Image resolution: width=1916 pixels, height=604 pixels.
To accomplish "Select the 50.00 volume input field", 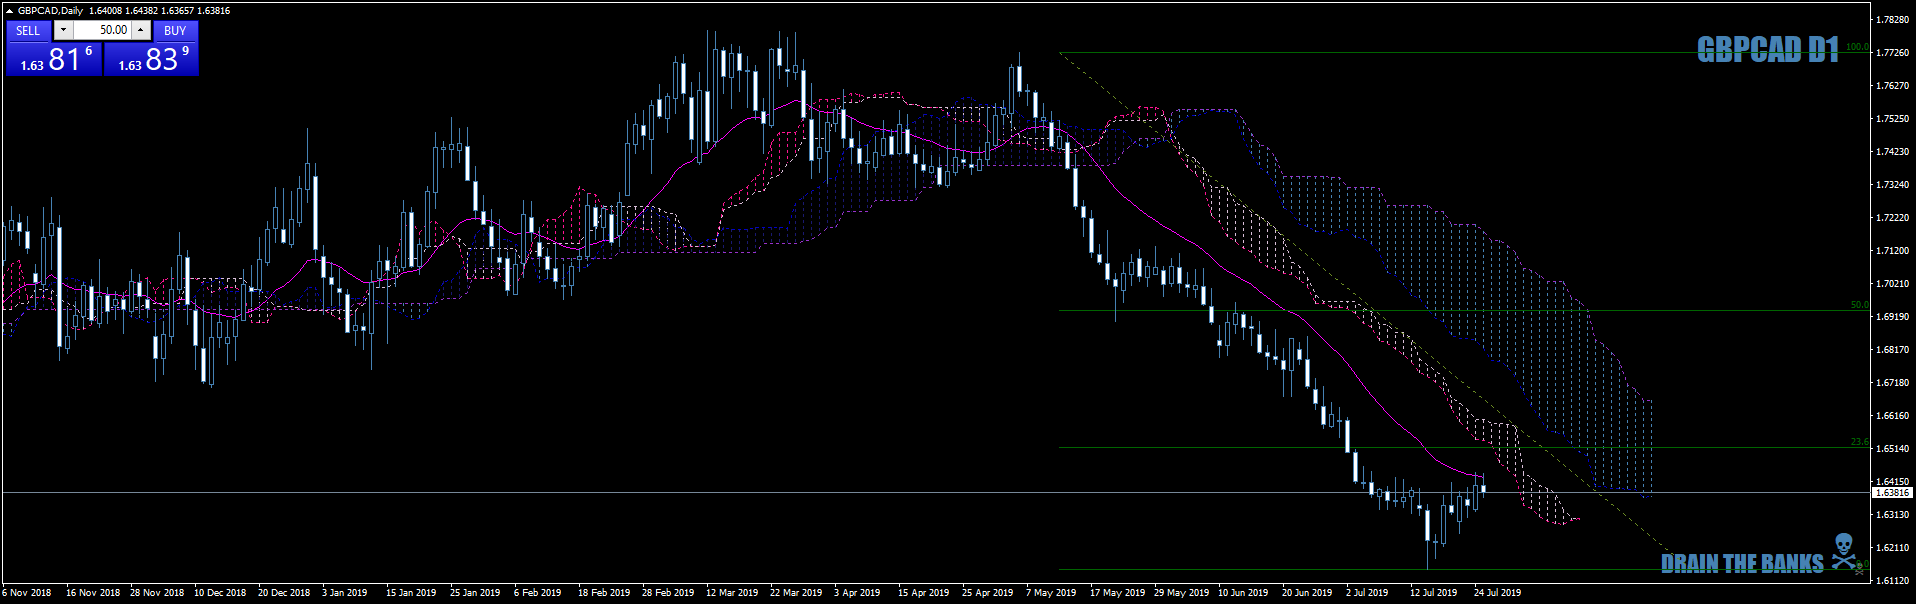I will (x=103, y=30).
